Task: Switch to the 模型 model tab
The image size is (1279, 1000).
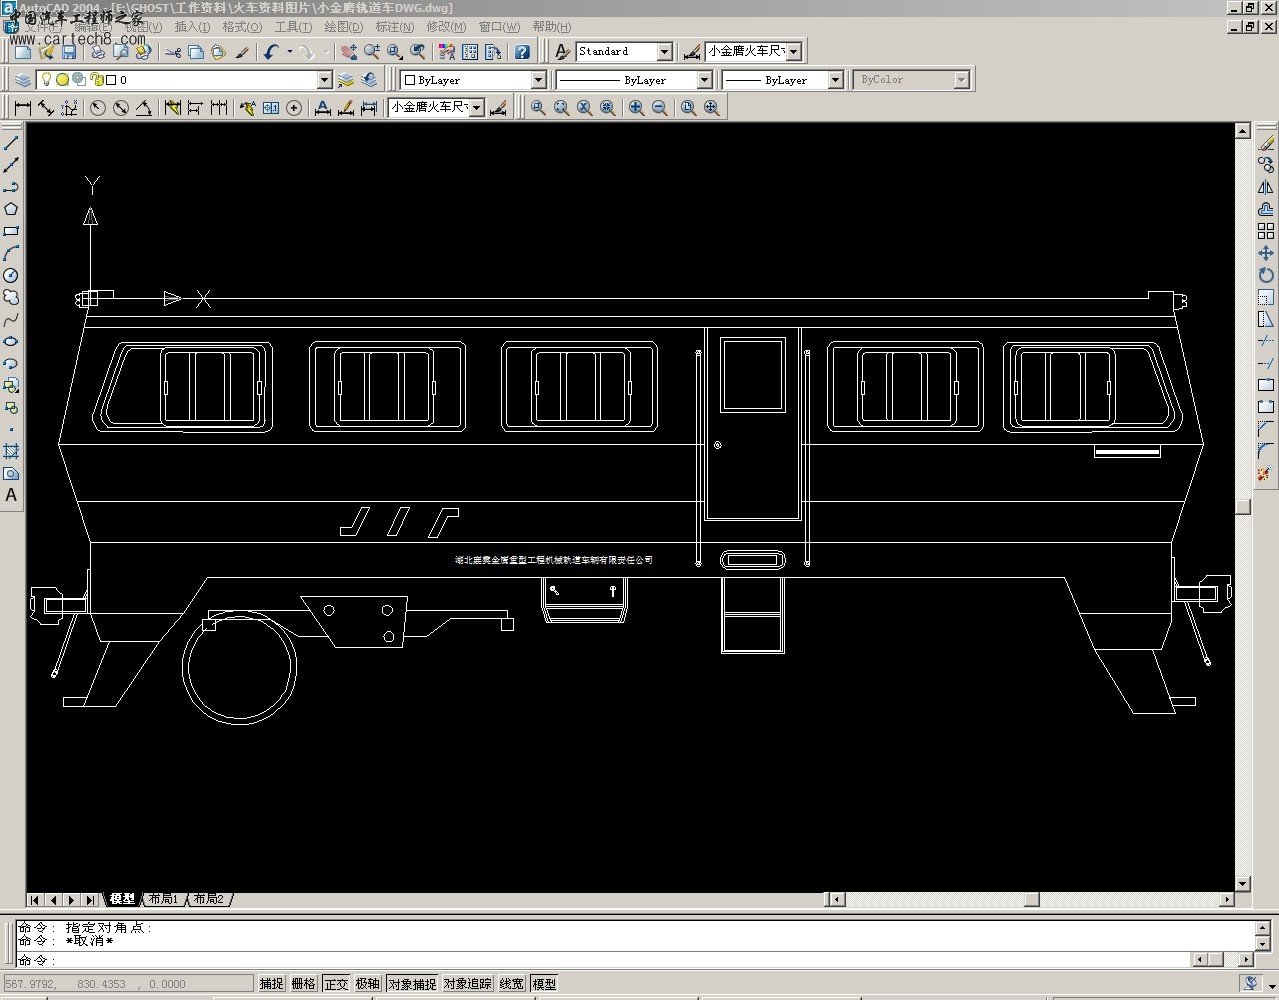Action: click(122, 899)
